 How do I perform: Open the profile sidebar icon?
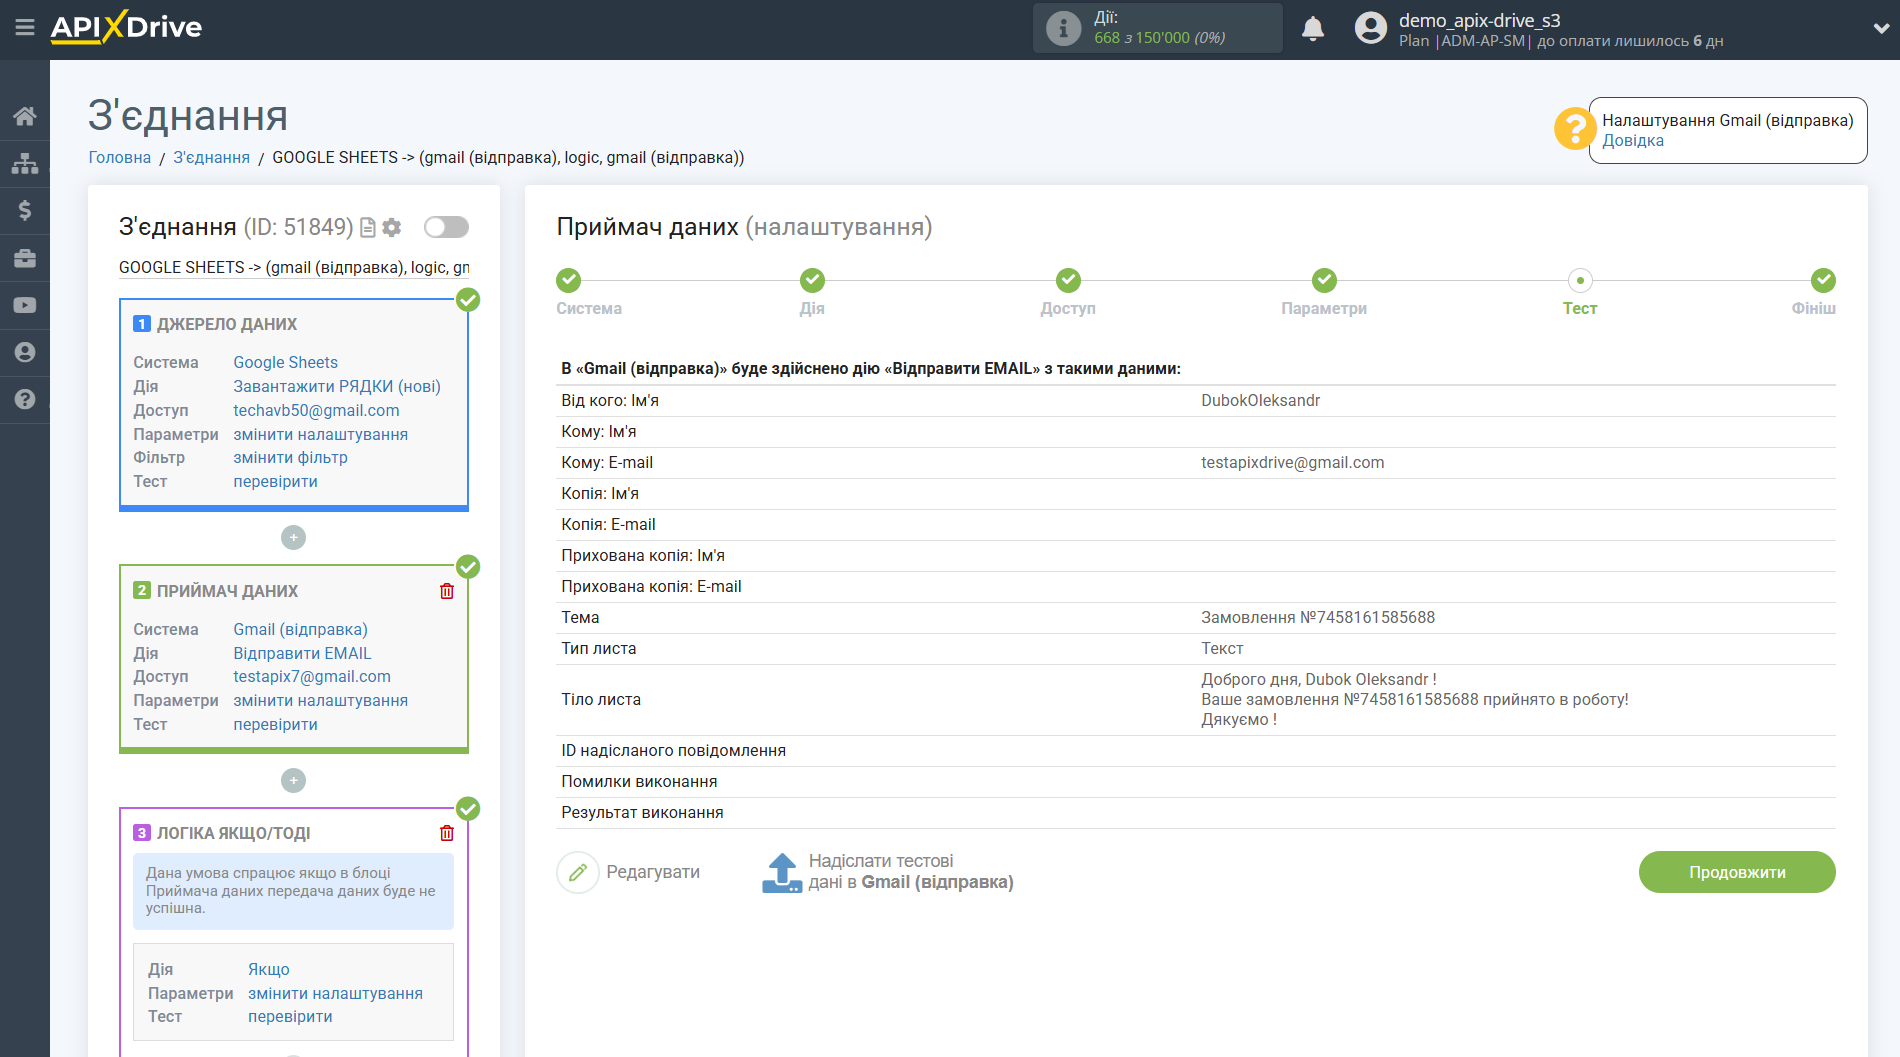(x=25, y=352)
